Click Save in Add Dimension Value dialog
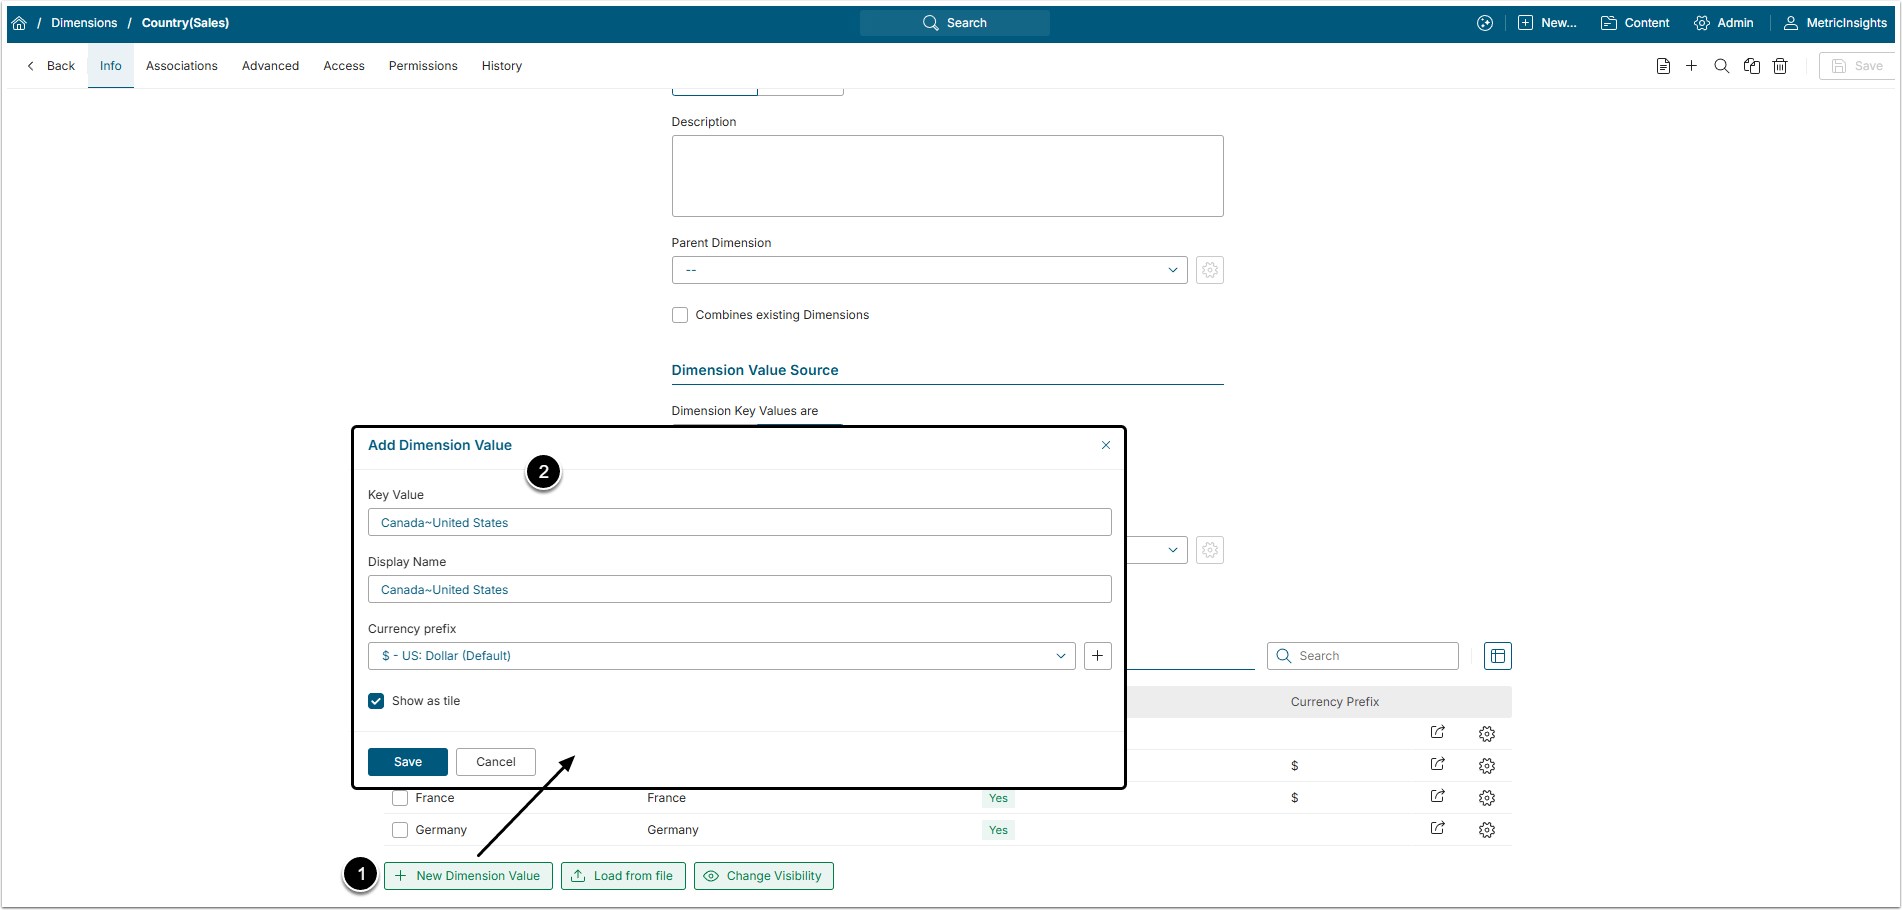Viewport: 1902px width, 910px height. point(407,762)
